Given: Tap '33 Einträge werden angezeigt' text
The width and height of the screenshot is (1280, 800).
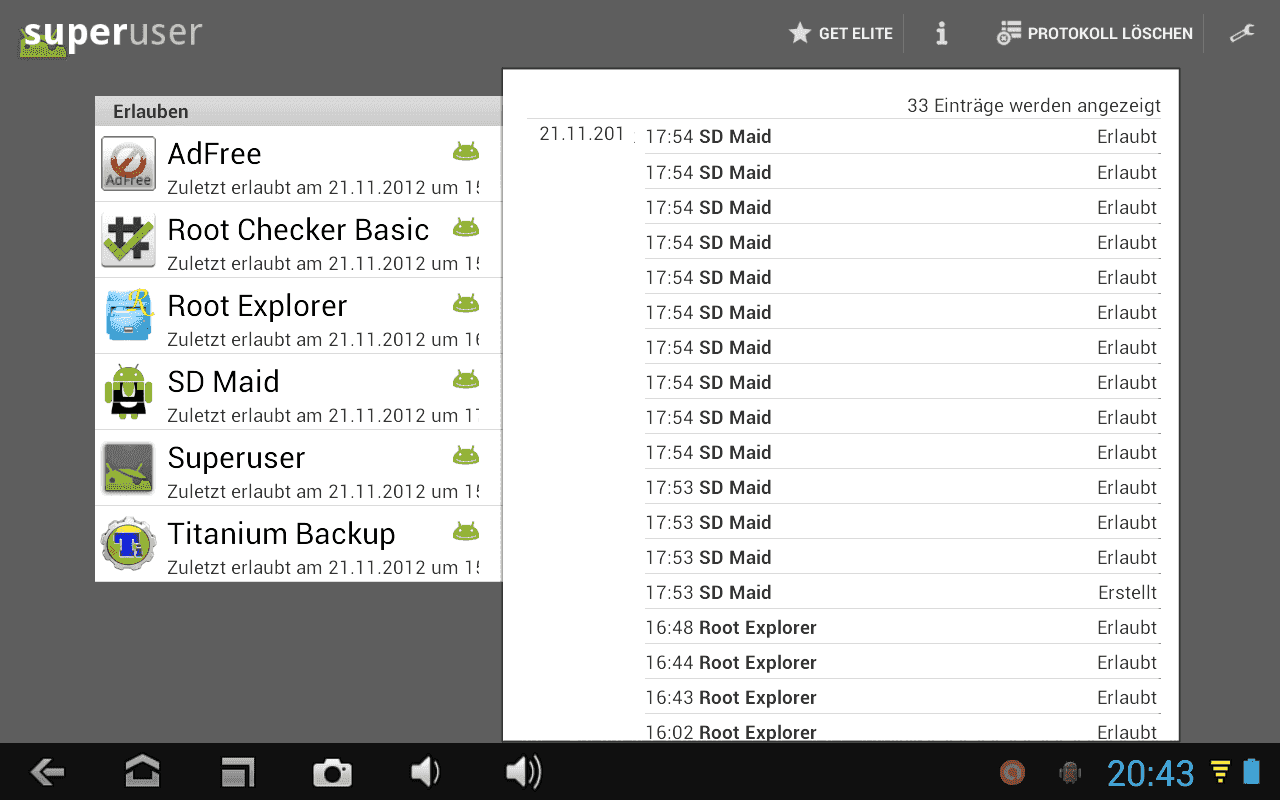Looking at the screenshot, I should point(1034,105).
